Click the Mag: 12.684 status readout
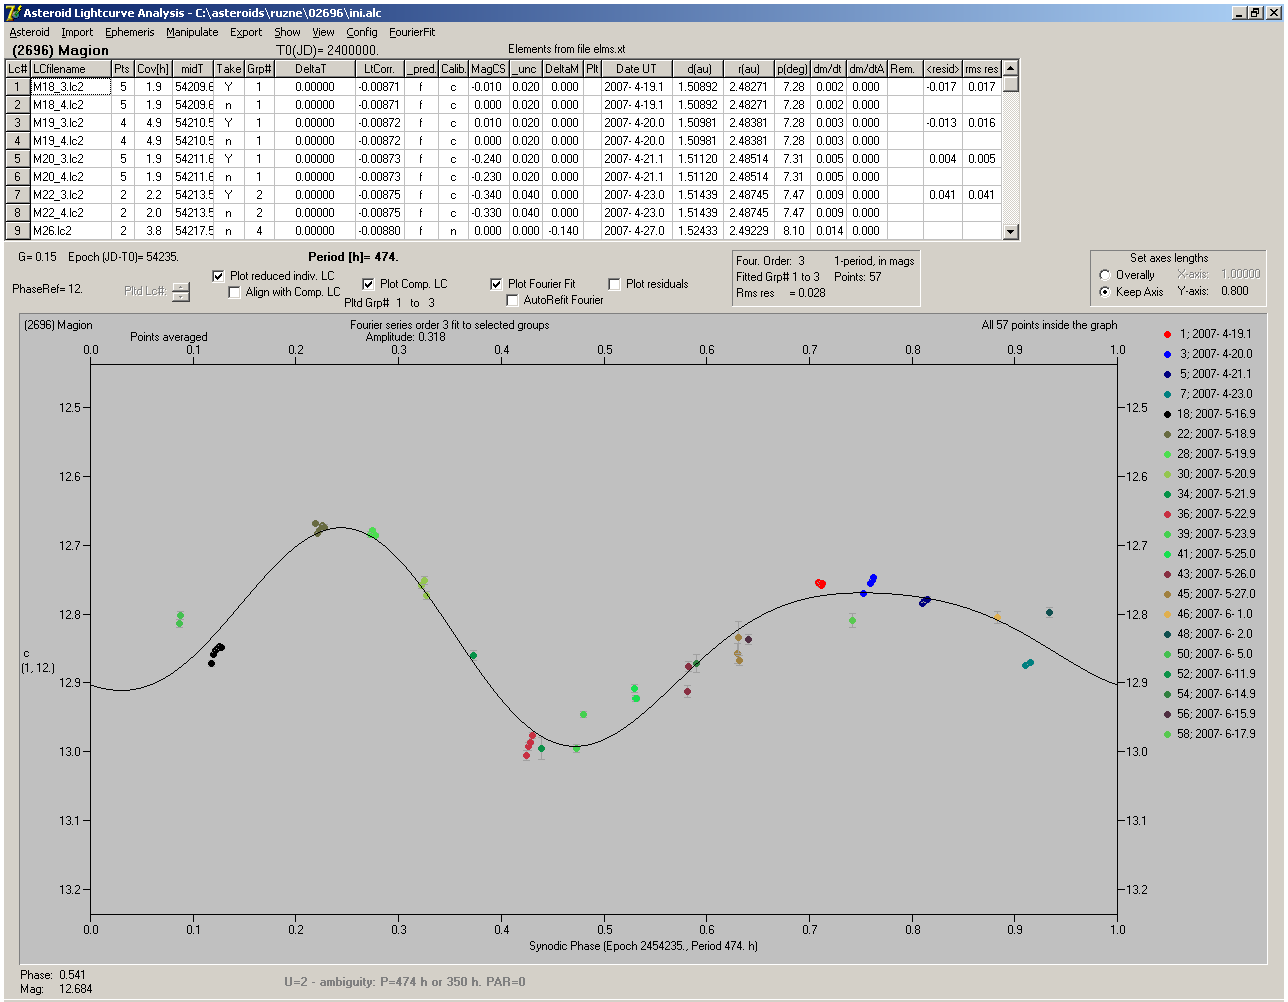Image resolution: width=1288 pixels, height=1002 pixels. pos(56,989)
